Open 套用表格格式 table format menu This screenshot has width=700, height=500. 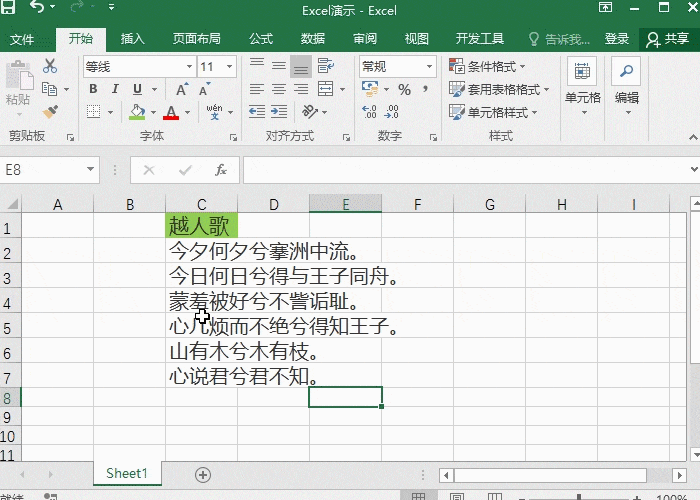pos(499,89)
